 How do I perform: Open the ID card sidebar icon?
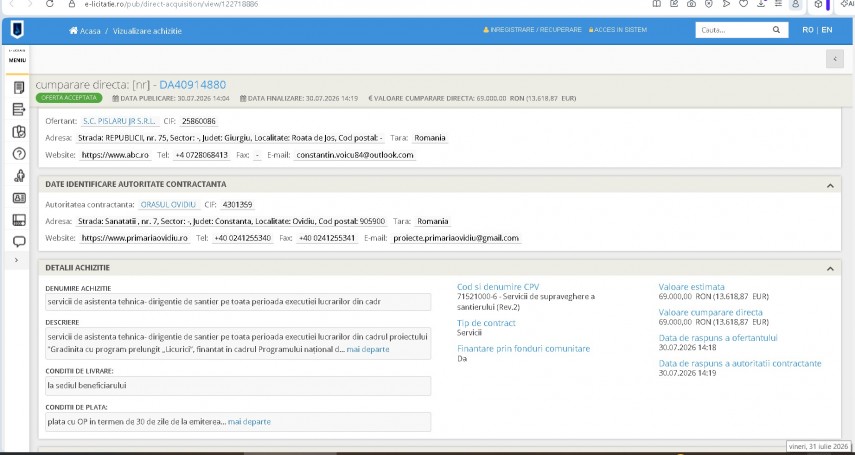19,198
